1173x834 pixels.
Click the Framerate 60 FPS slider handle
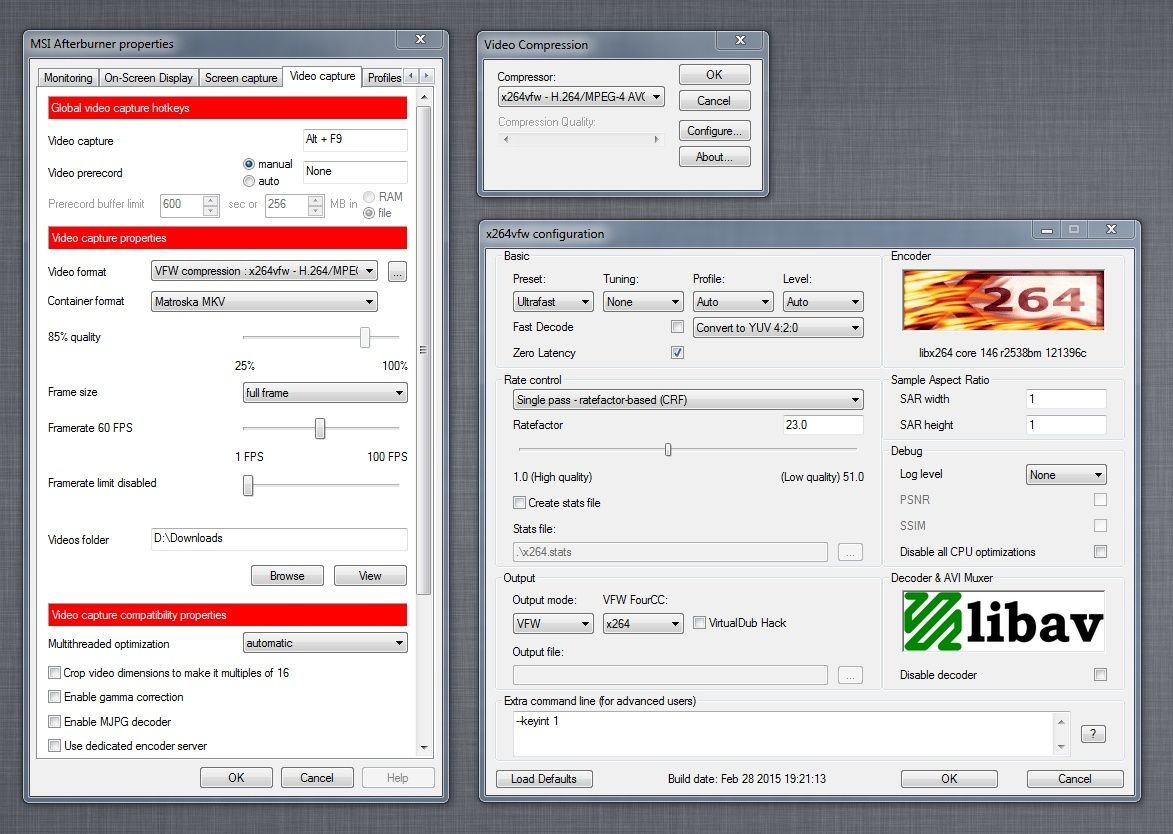pos(320,429)
